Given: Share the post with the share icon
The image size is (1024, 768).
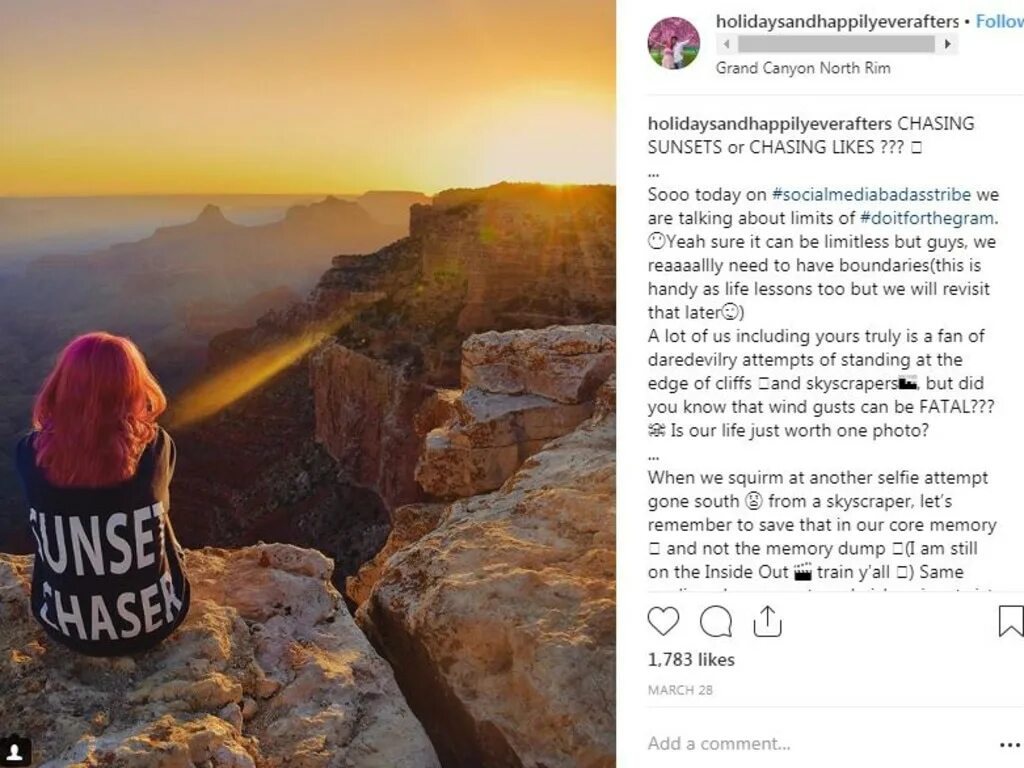Looking at the screenshot, I should pos(767,621).
